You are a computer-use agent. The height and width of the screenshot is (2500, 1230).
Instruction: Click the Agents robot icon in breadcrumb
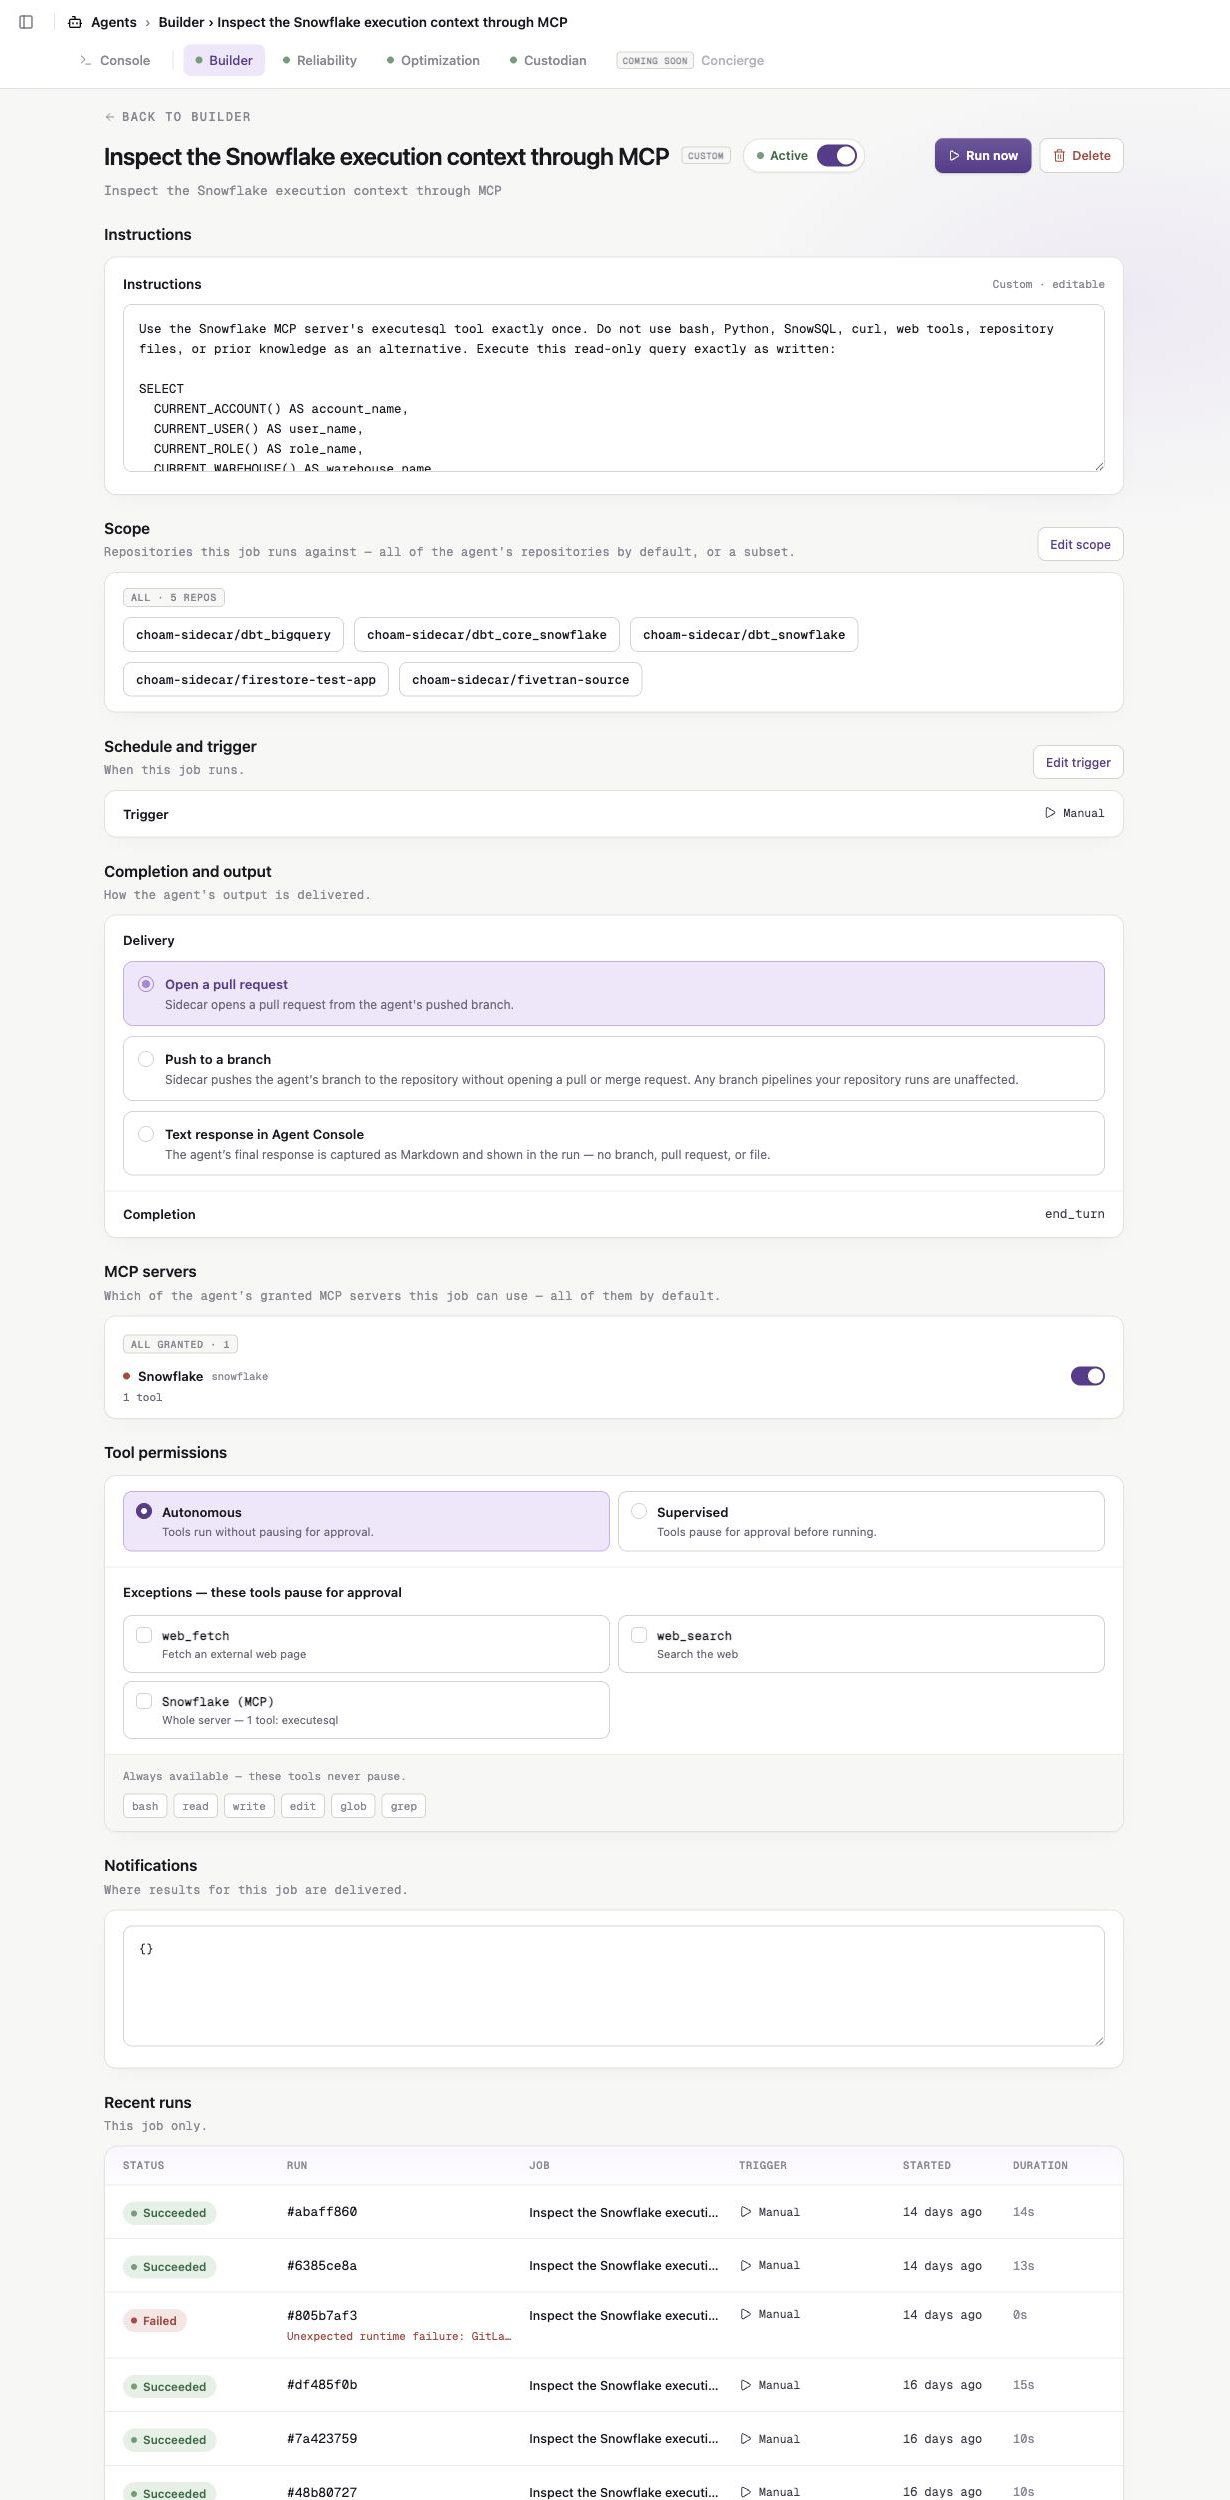pyautogui.click(x=75, y=22)
